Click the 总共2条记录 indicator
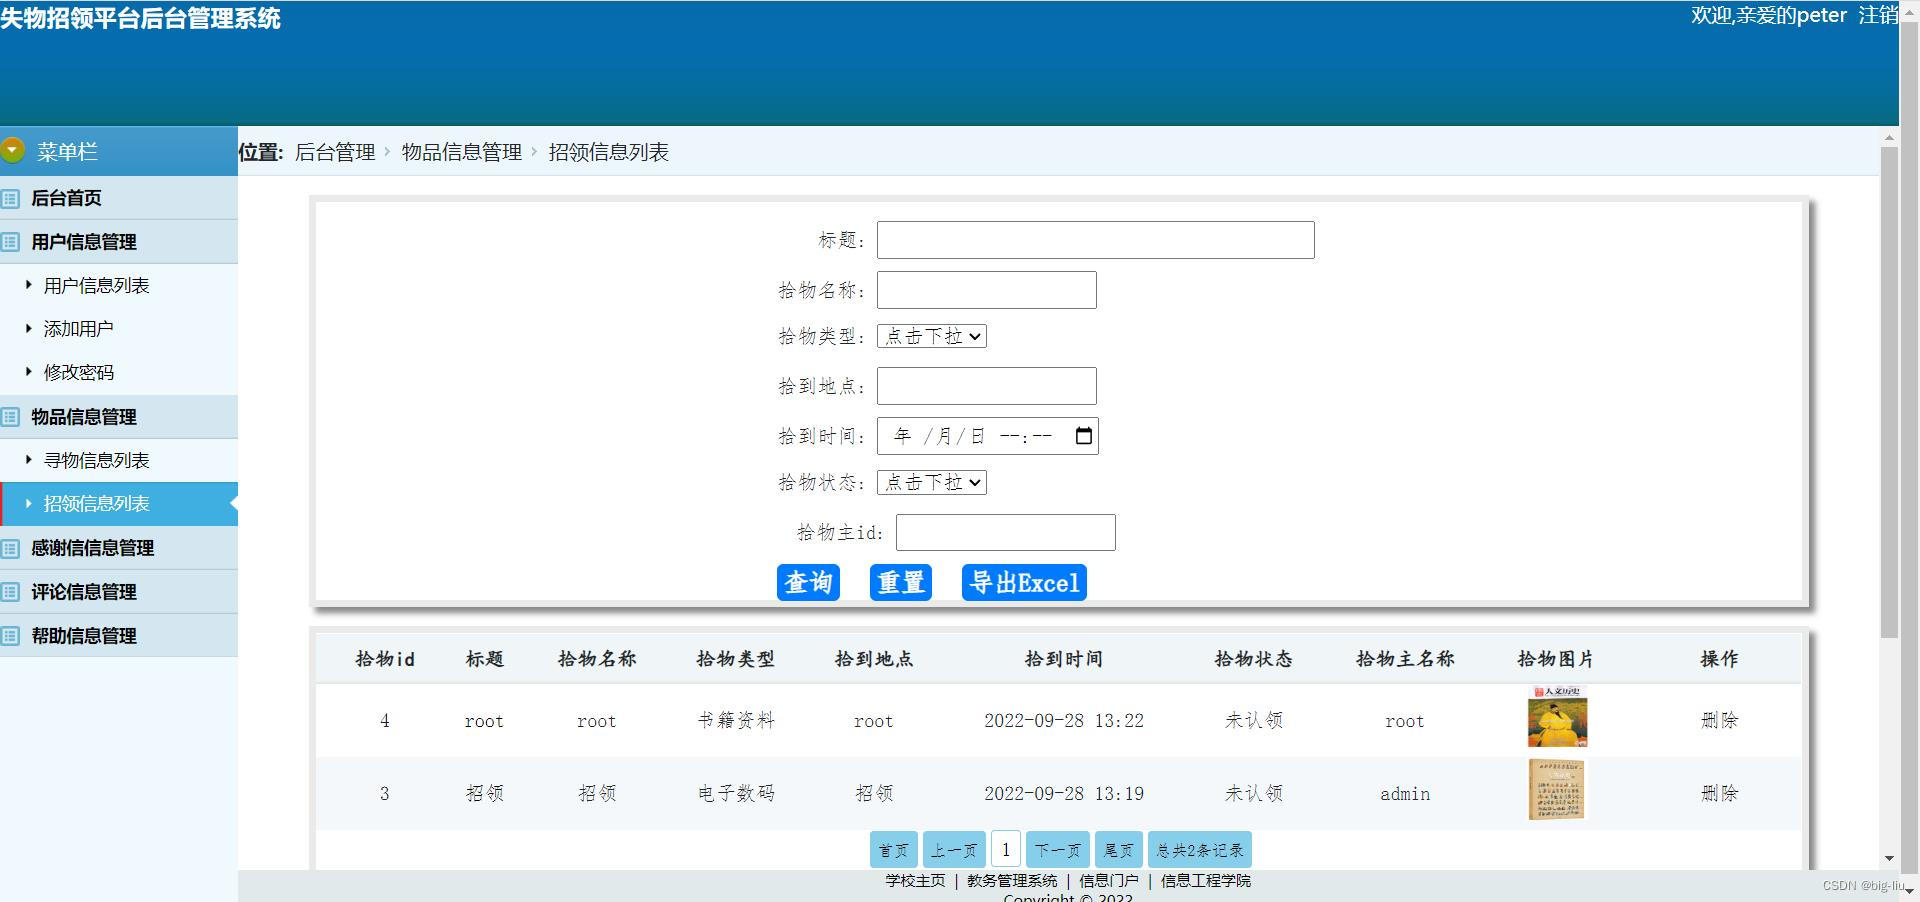 (x=1200, y=850)
